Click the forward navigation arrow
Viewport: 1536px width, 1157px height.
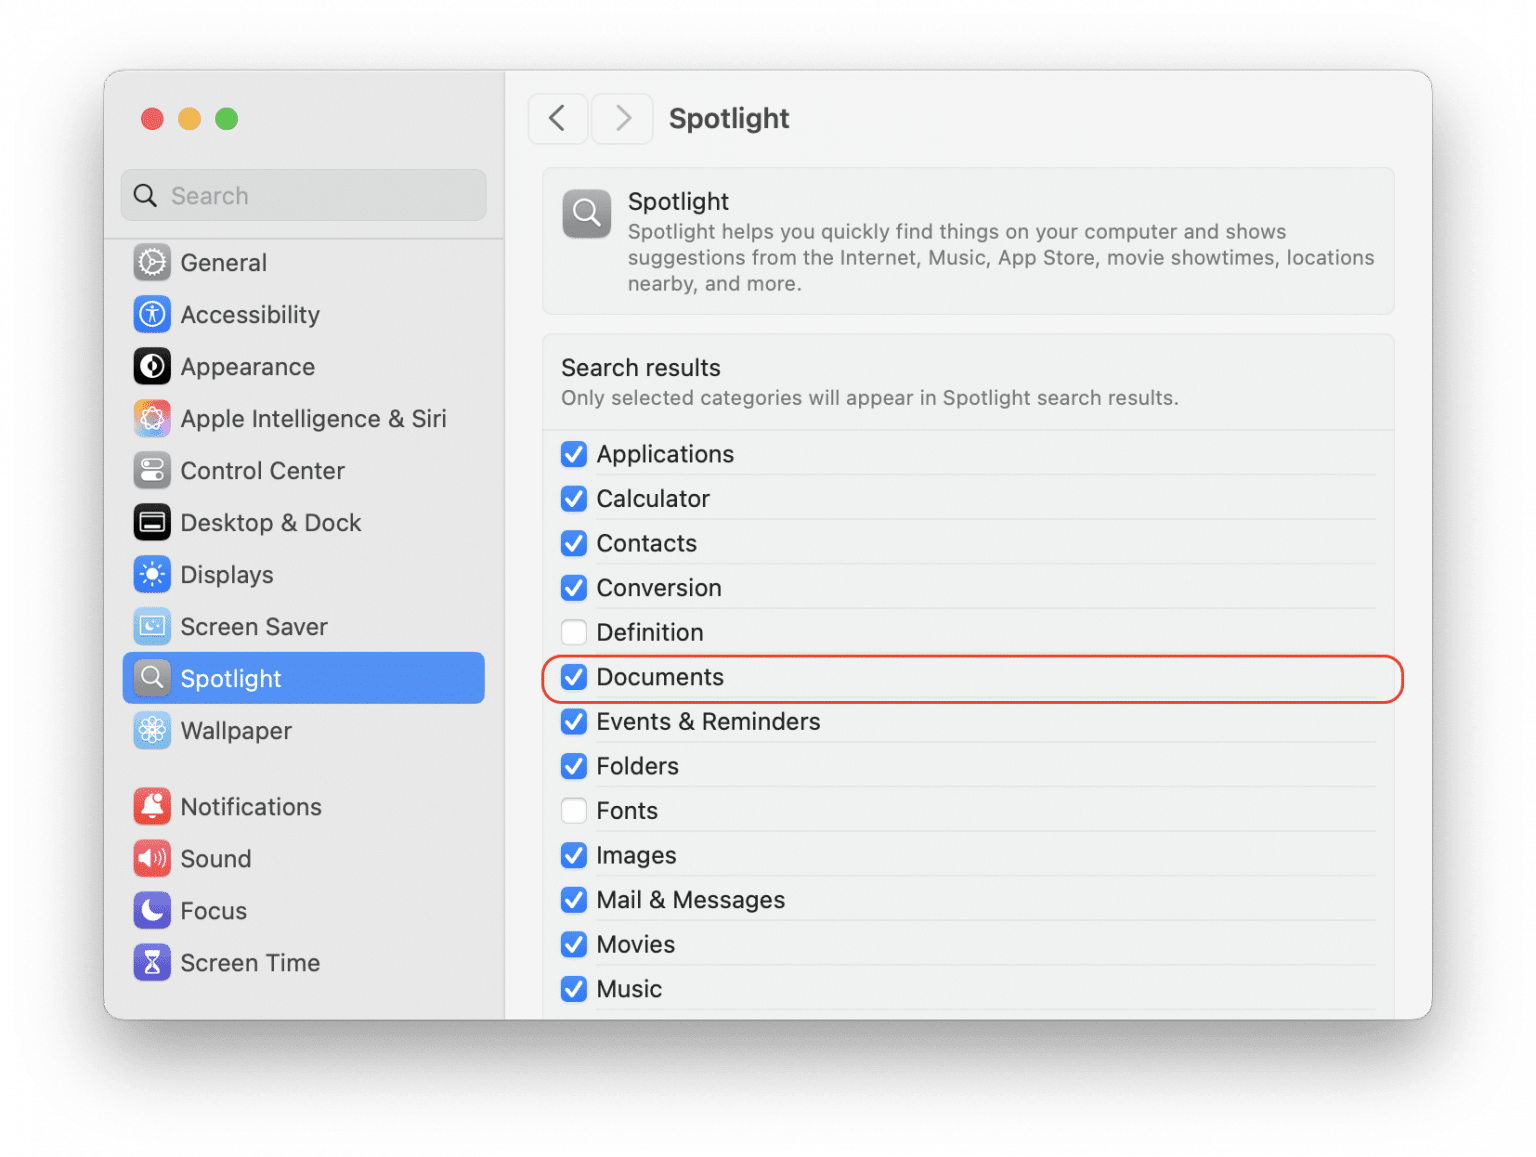click(x=622, y=118)
